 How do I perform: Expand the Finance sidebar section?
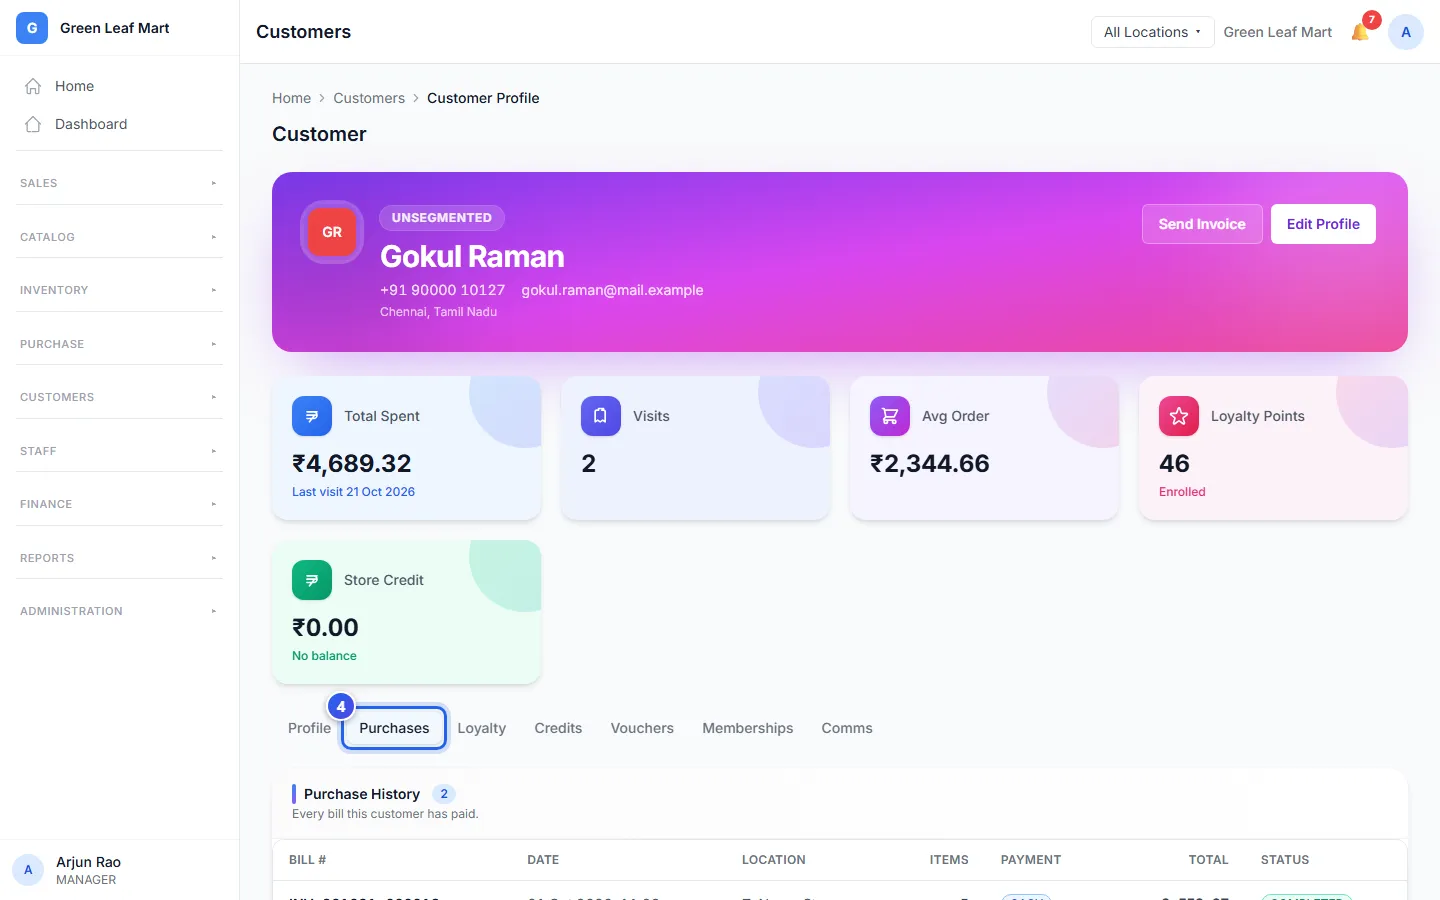119,504
